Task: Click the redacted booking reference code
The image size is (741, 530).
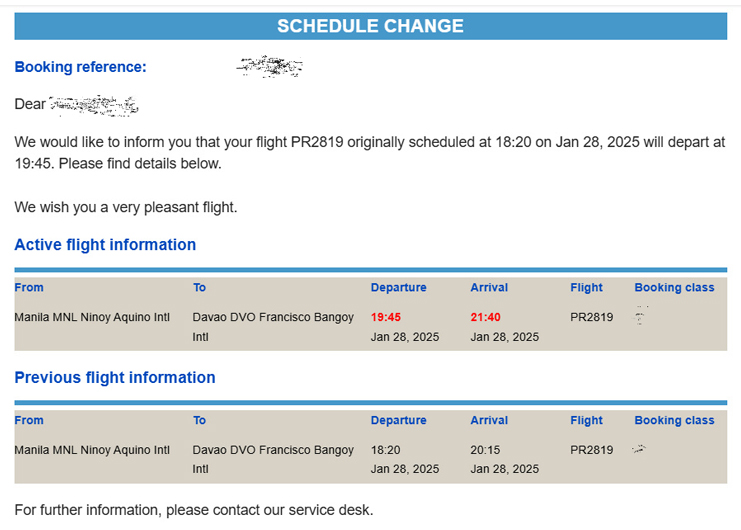Action: pyautogui.click(x=270, y=66)
